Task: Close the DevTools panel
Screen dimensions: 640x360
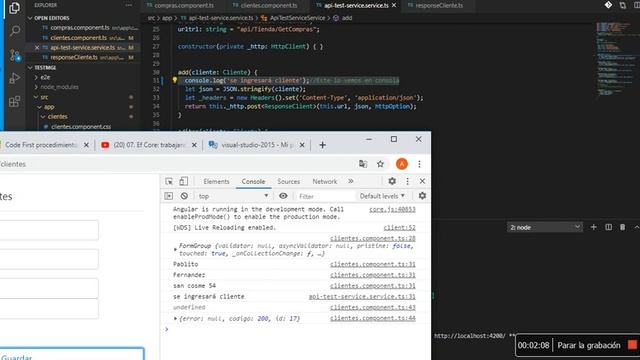Action: [x=422, y=181]
